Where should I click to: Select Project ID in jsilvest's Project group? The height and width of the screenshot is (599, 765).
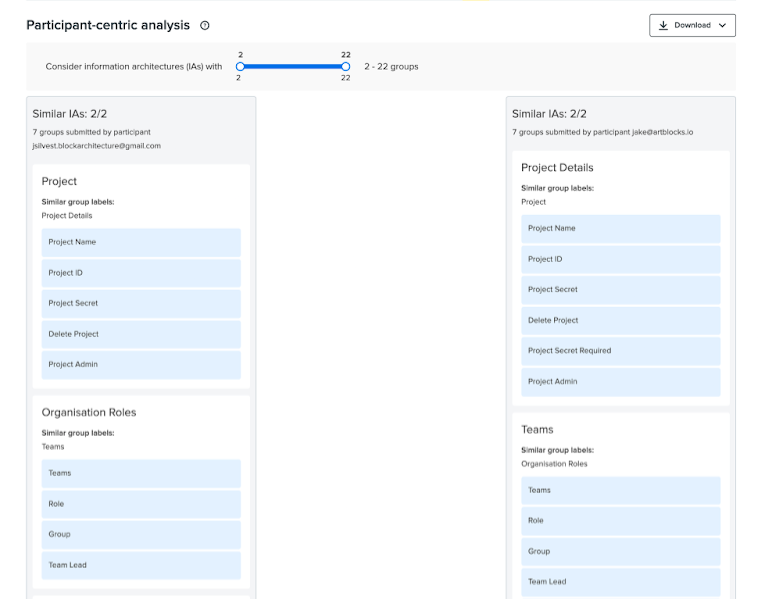(x=141, y=273)
